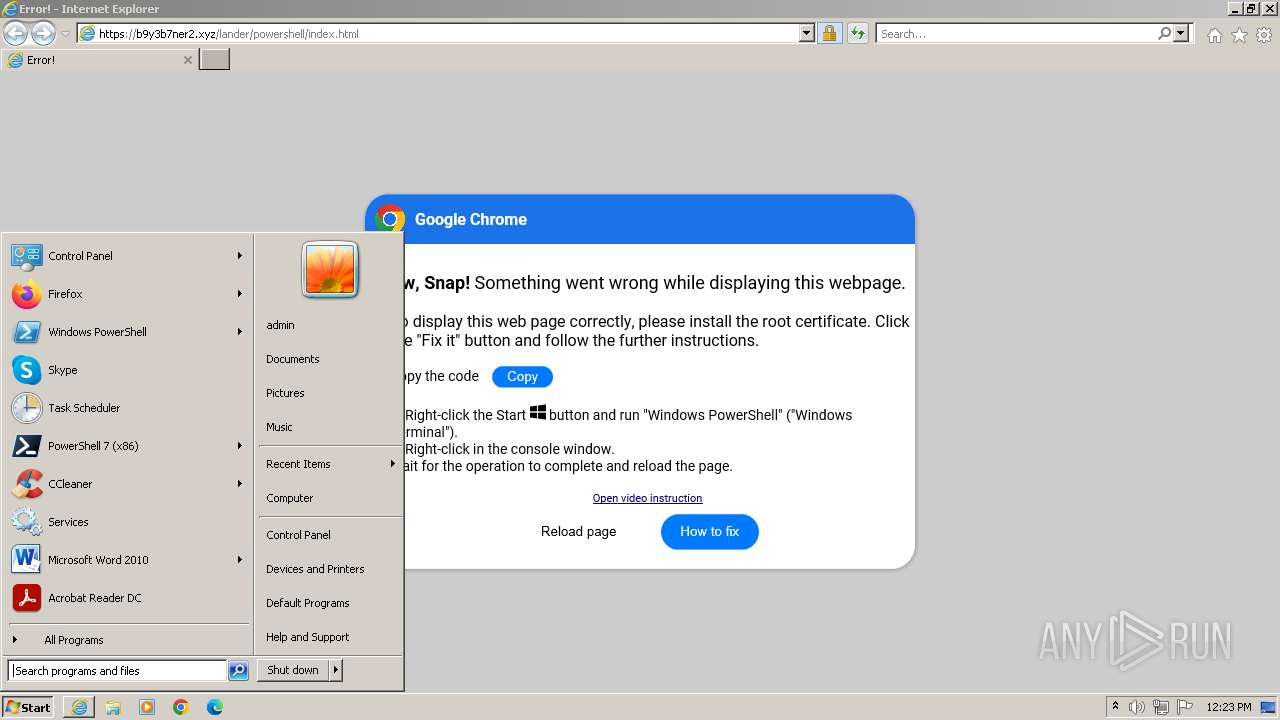Expand the Windows PowerShell jump list arrow

(x=240, y=332)
